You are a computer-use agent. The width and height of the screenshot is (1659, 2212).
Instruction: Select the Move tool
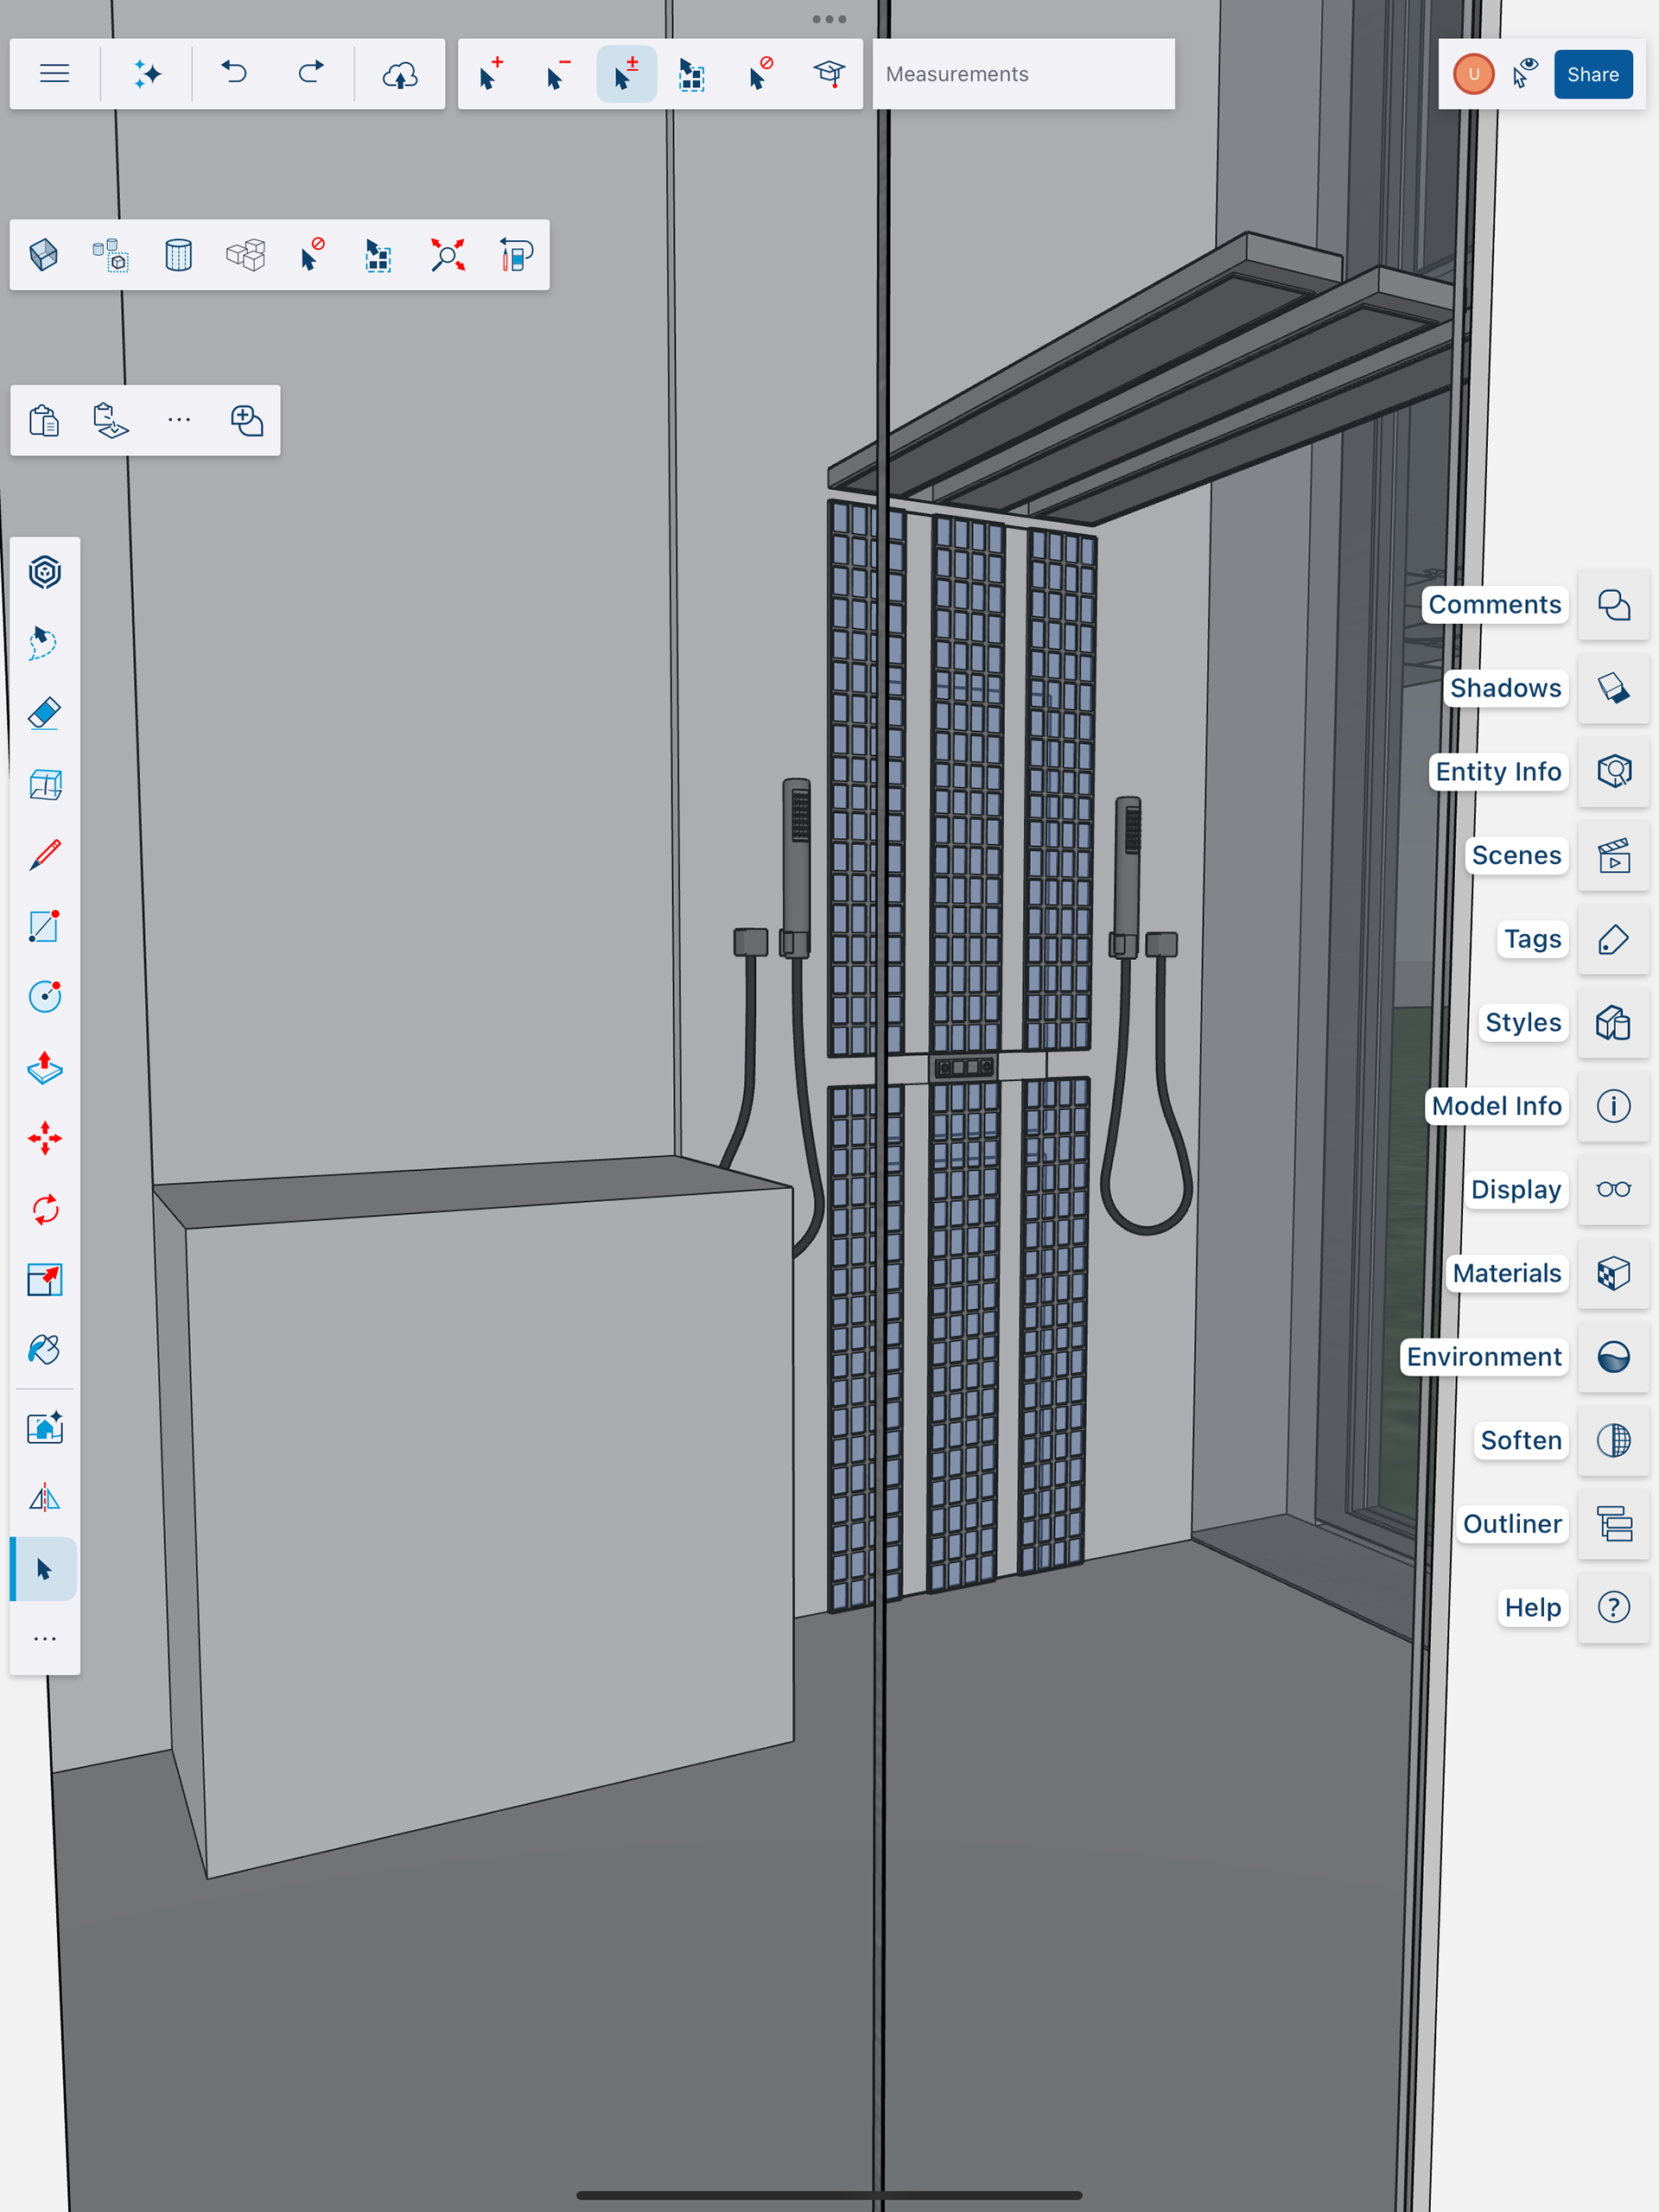(45, 1138)
